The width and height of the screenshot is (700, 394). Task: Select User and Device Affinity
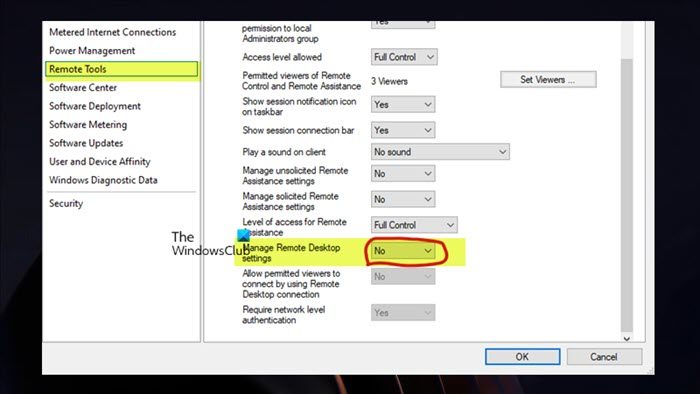tap(100, 162)
